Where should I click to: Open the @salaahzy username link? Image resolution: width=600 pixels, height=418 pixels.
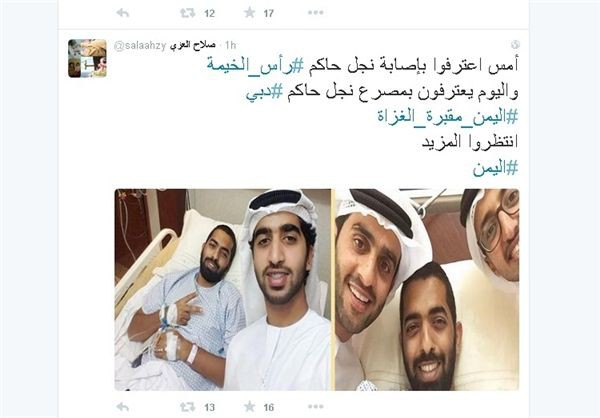click(140, 46)
